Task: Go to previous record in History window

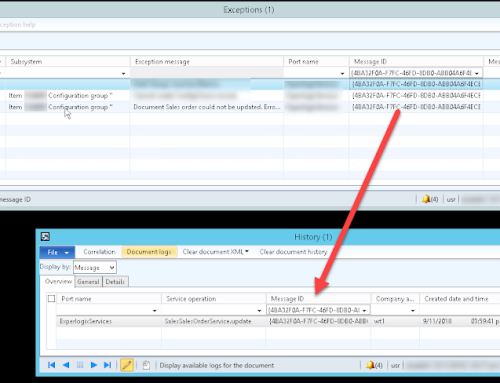Action: point(66,365)
